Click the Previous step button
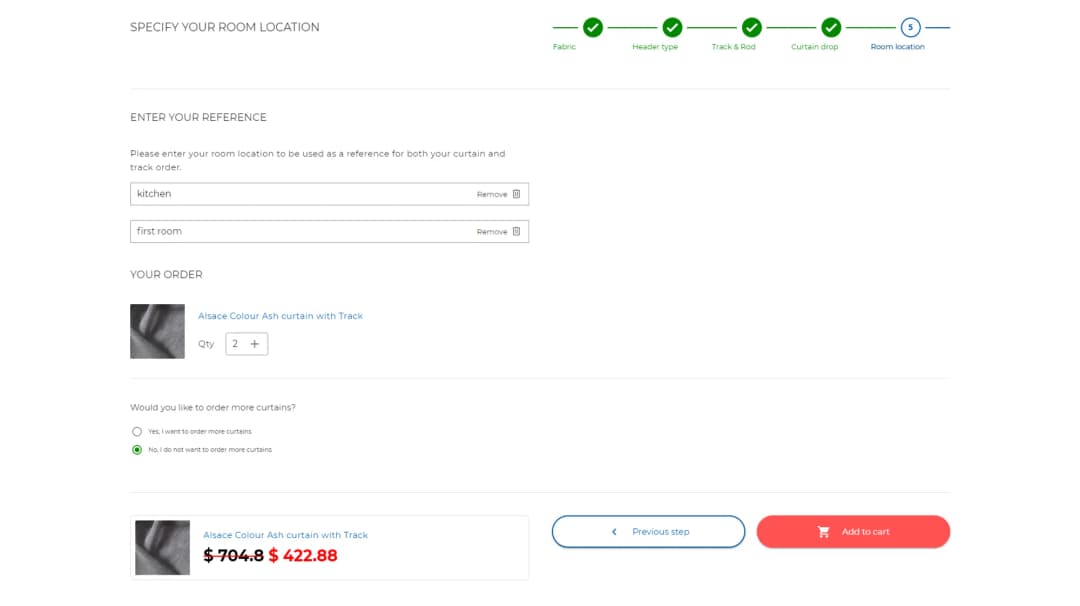 coord(648,531)
